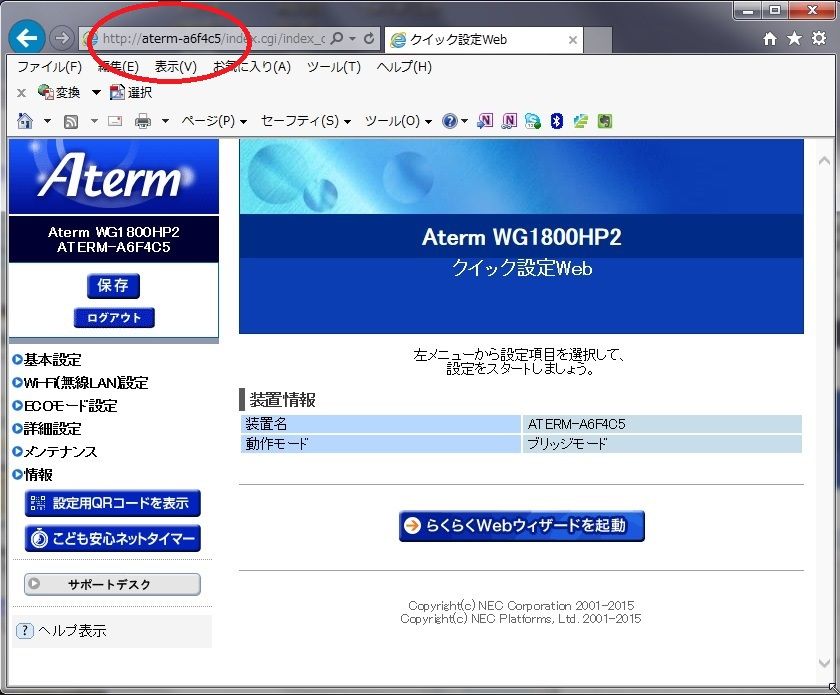
Task: Open the ツール(O) dropdown
Action: click(398, 121)
